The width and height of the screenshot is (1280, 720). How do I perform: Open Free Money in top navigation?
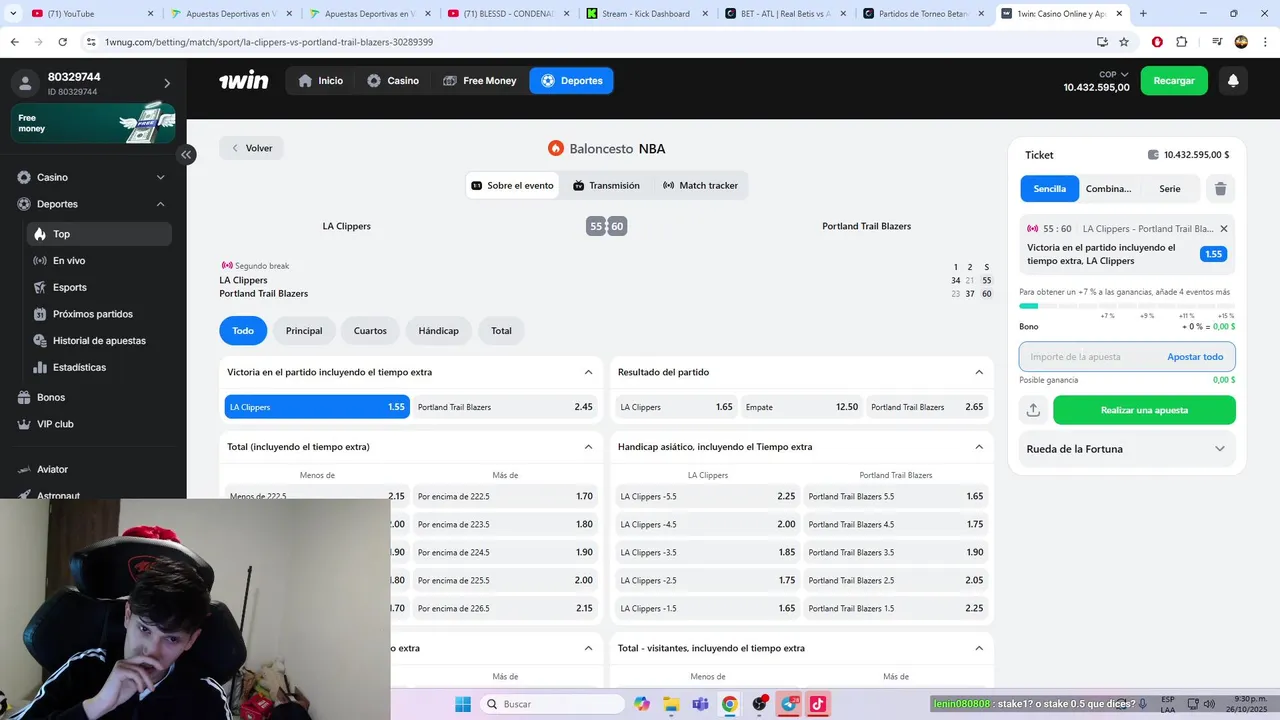click(x=480, y=81)
